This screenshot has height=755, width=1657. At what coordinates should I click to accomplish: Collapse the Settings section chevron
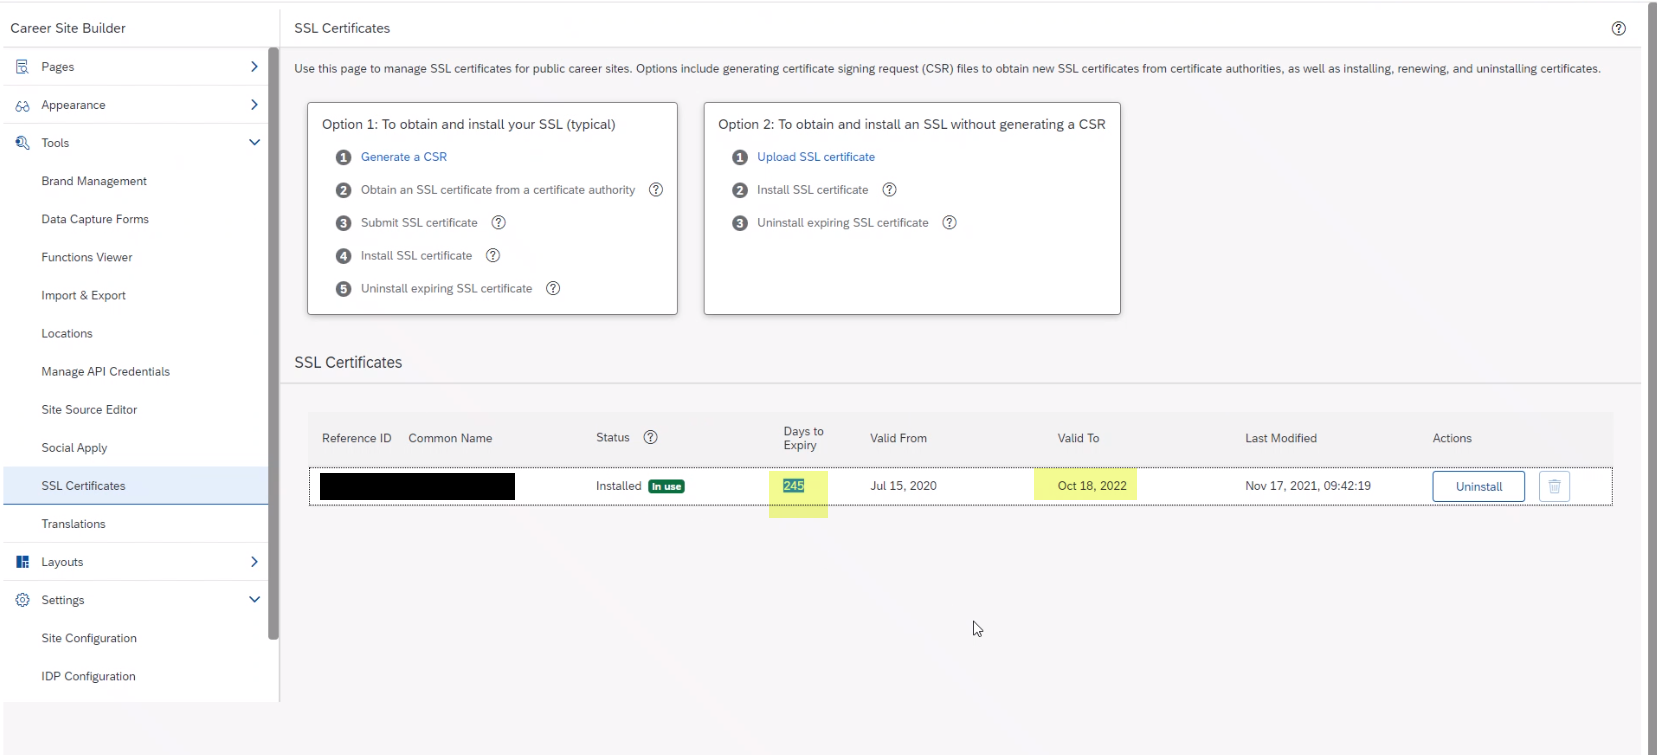pyautogui.click(x=254, y=600)
